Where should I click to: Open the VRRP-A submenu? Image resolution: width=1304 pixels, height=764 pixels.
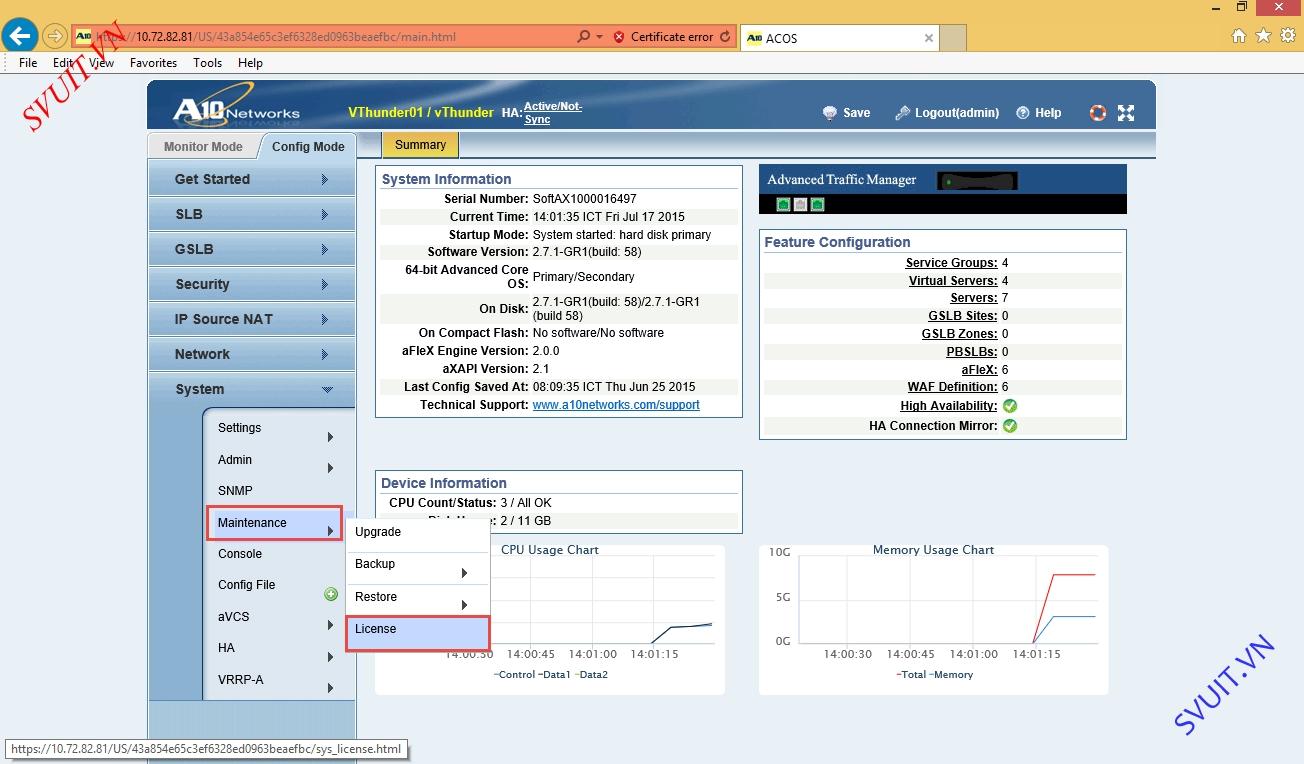tap(275, 680)
